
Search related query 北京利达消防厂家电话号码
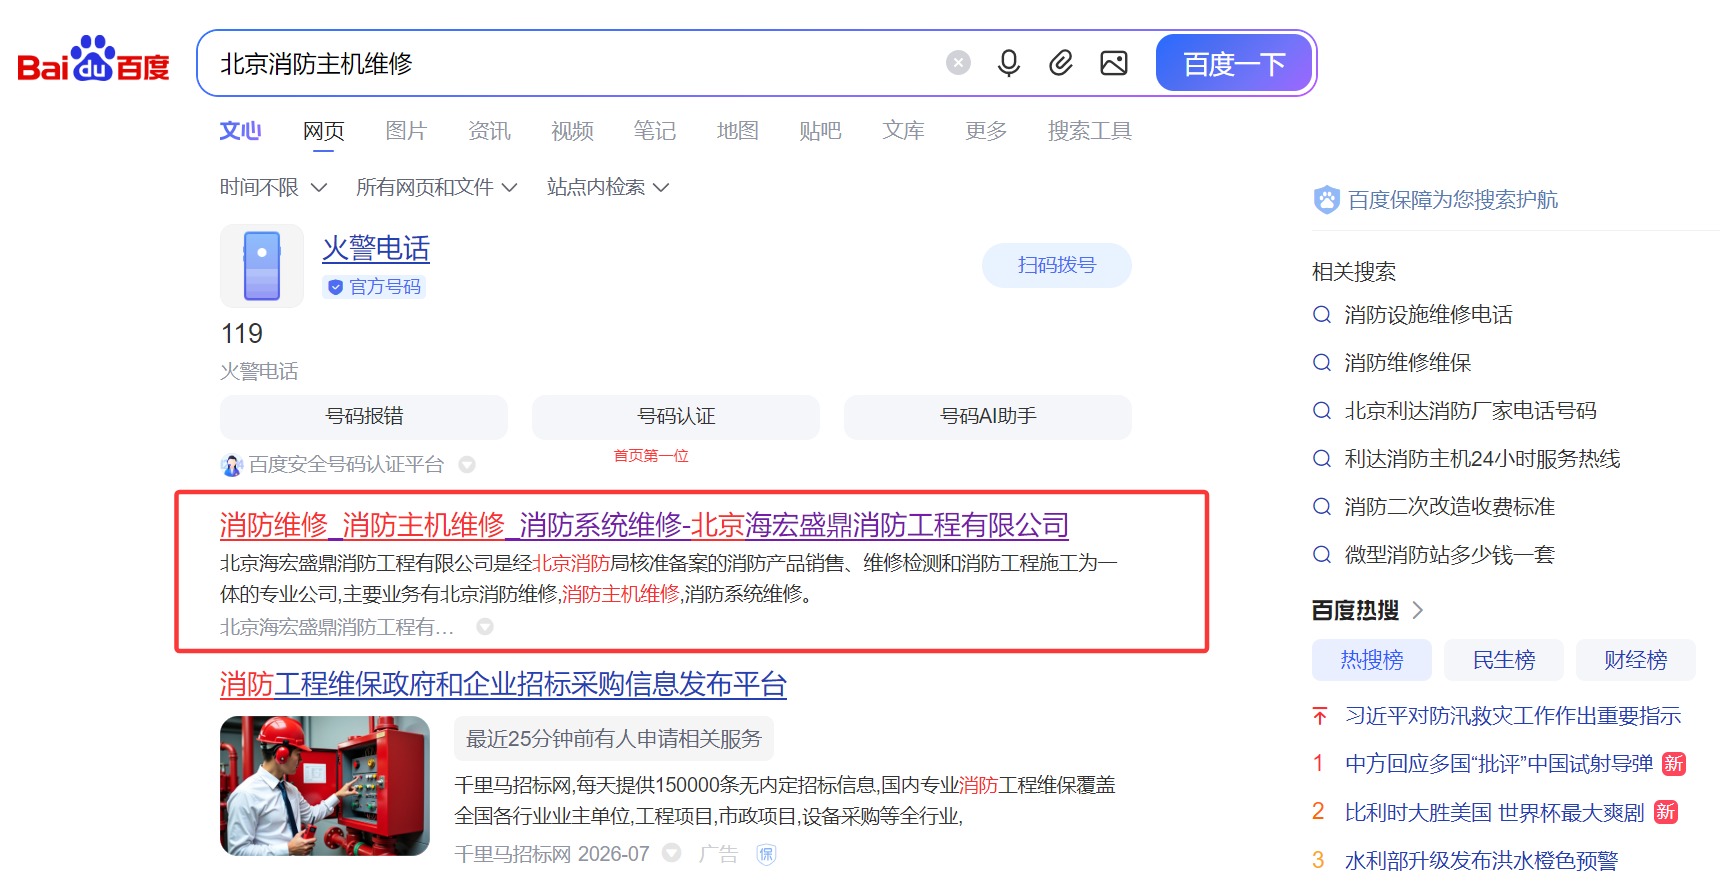1471,411
